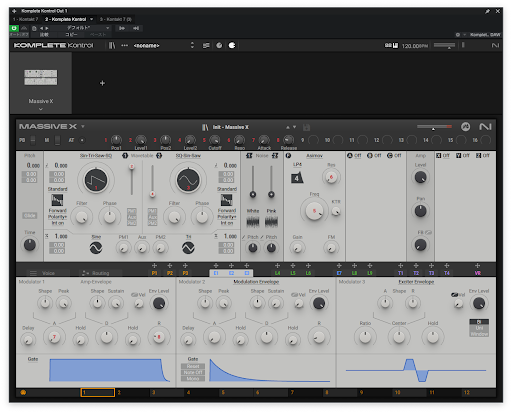The width and height of the screenshot is (512, 413).
Task: Open the Massive X preset browser icon
Action: [205, 127]
